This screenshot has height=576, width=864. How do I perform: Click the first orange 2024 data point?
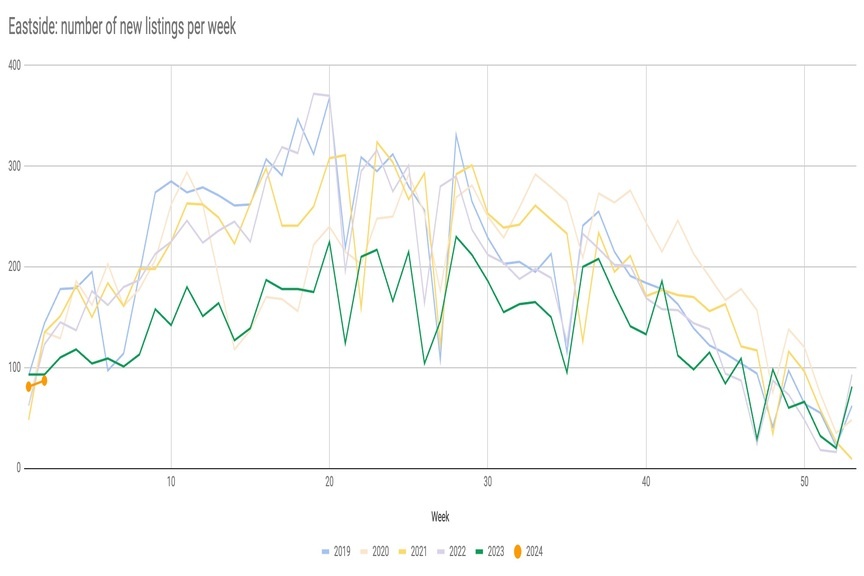pyautogui.click(x=29, y=387)
